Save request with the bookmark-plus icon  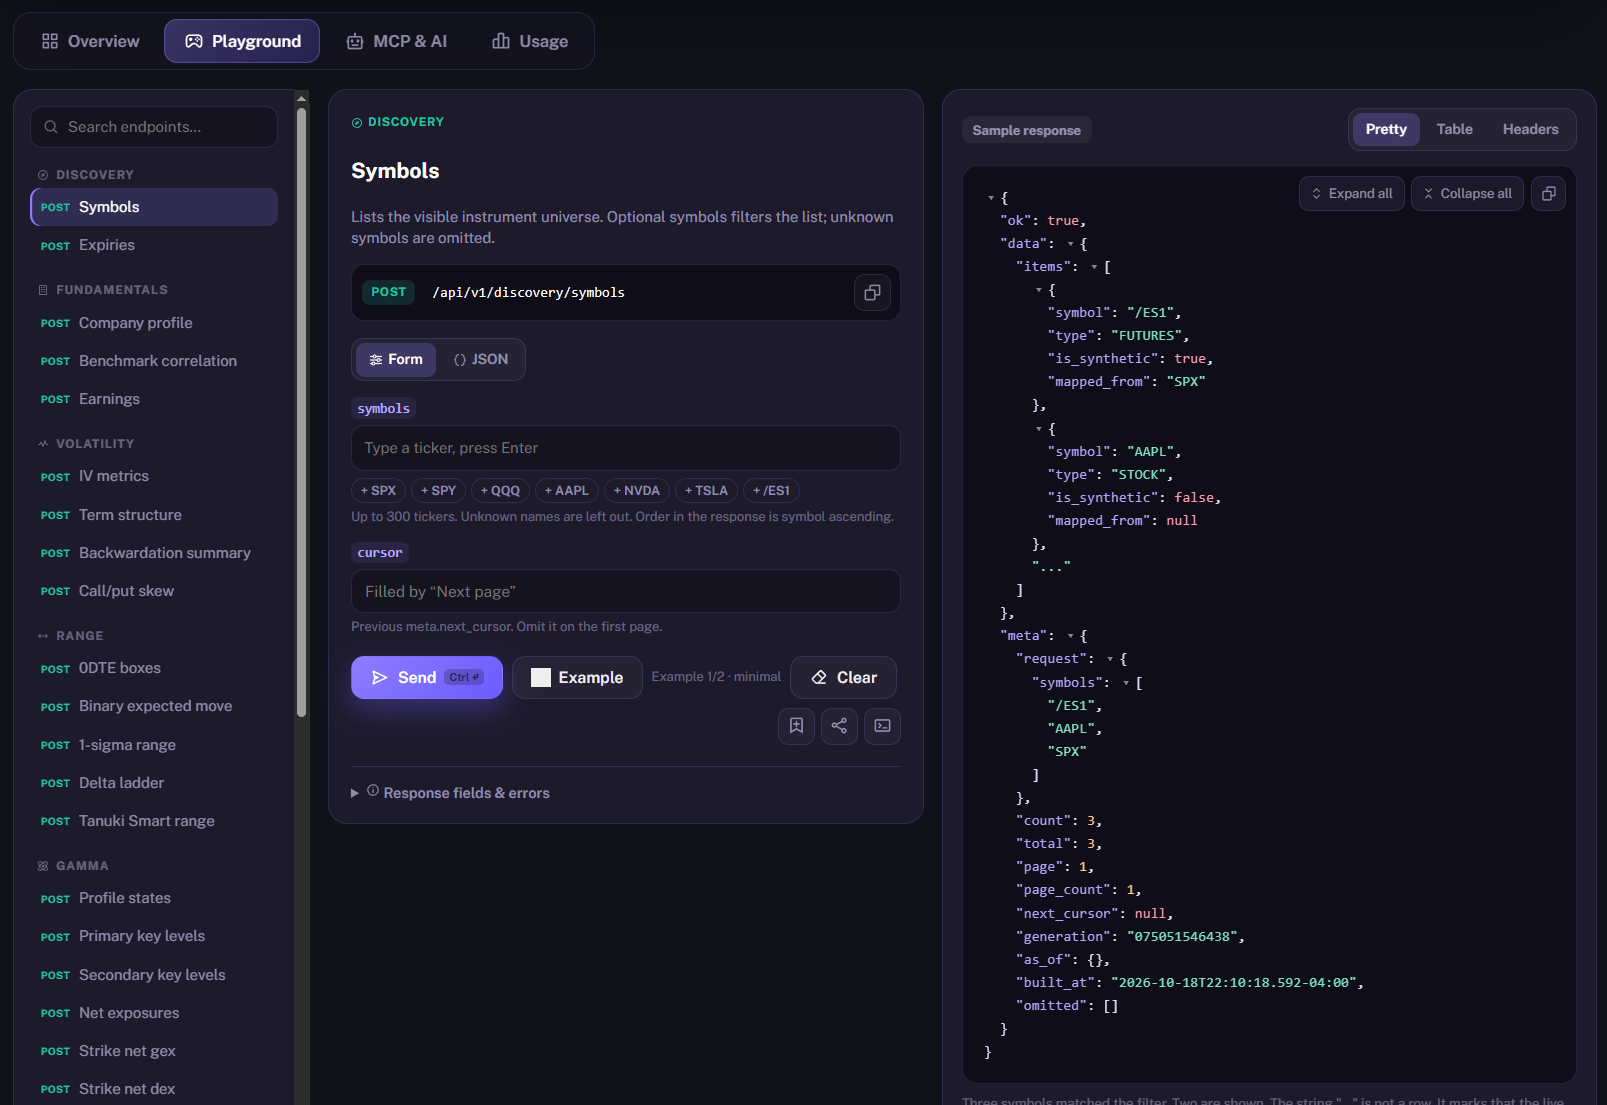(796, 726)
